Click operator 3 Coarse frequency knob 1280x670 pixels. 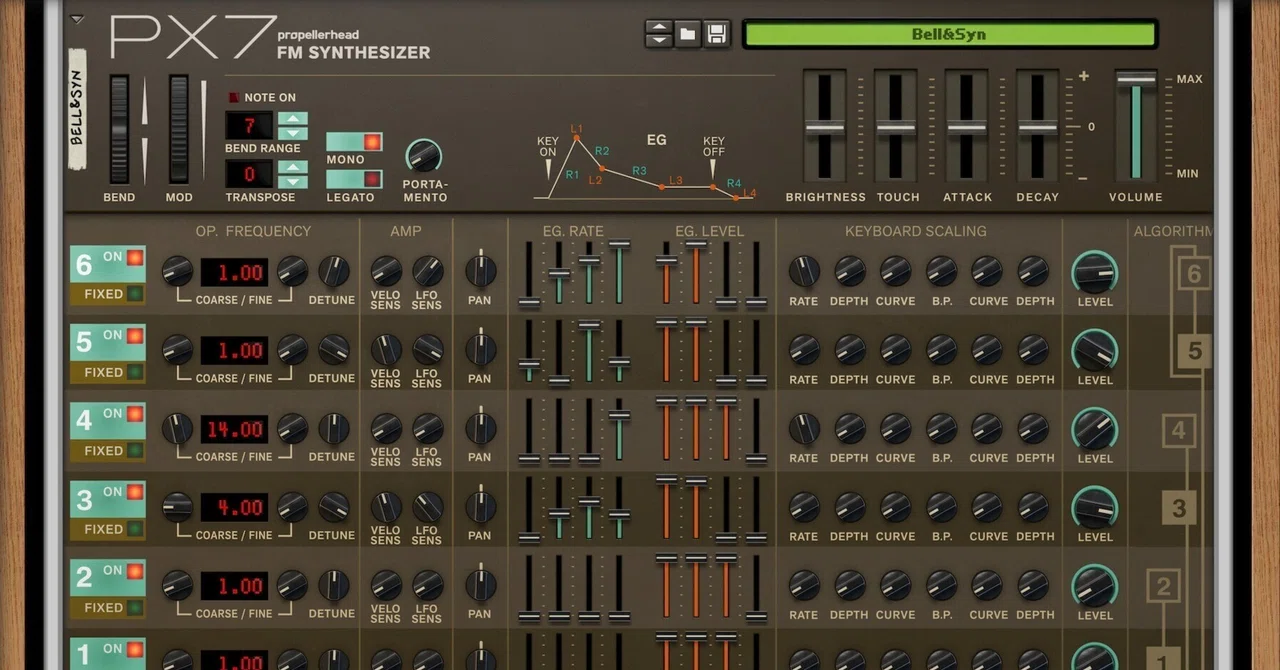177,507
